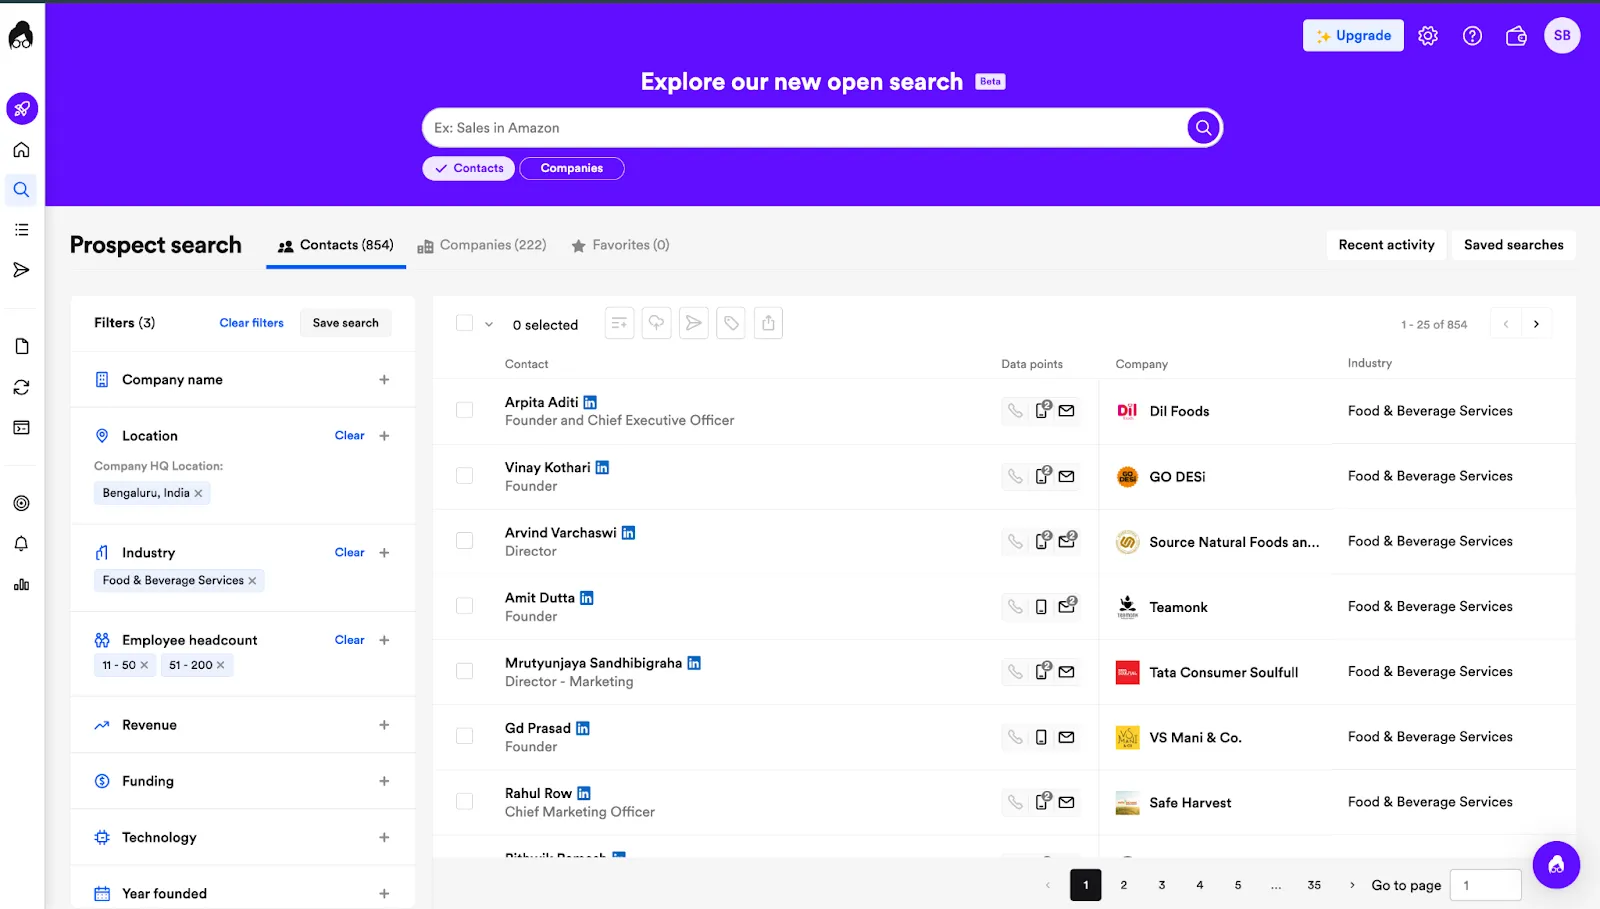This screenshot has width=1600, height=909.
Task: Expand the Company name filter
Action: (384, 380)
